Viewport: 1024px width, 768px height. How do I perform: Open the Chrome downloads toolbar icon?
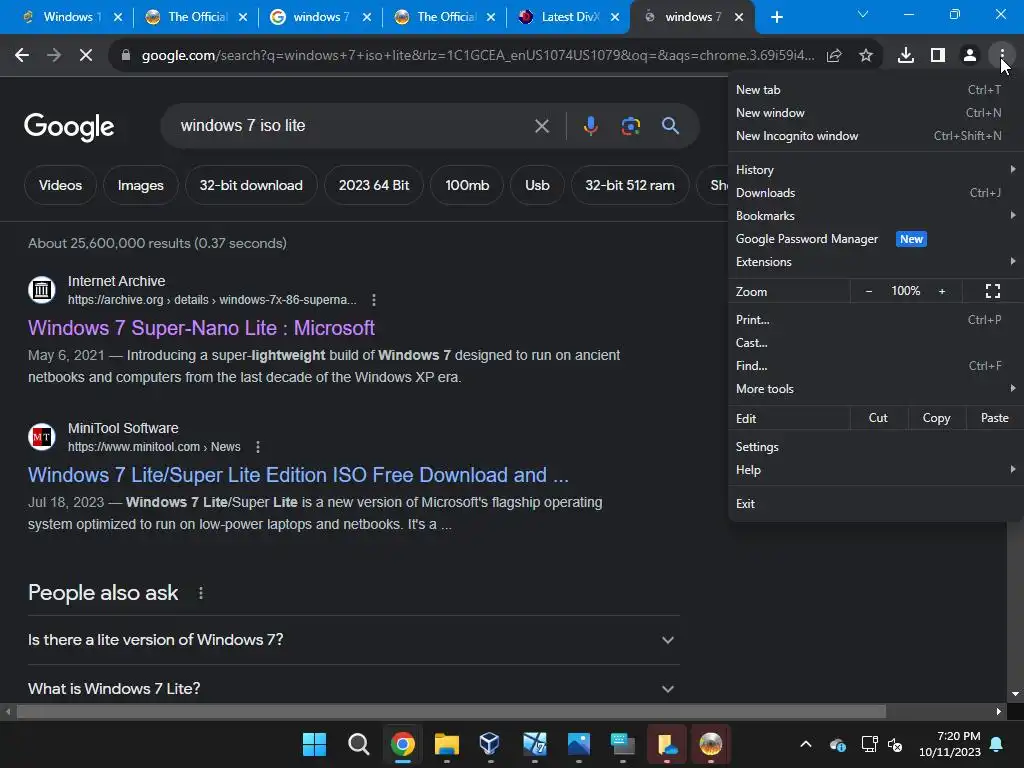[906, 56]
